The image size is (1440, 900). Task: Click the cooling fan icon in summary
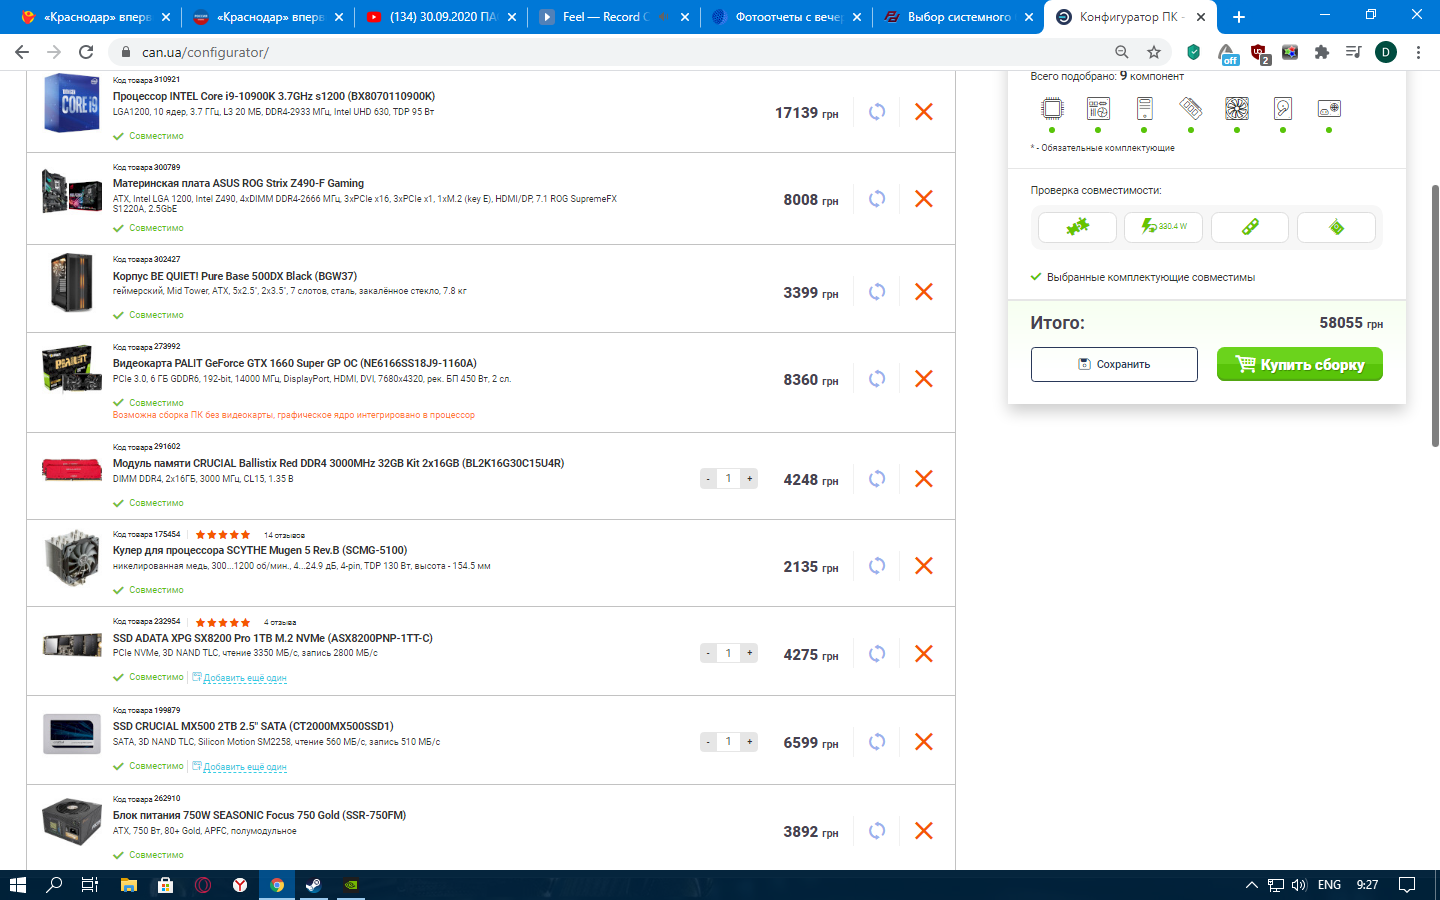[x=1237, y=108]
